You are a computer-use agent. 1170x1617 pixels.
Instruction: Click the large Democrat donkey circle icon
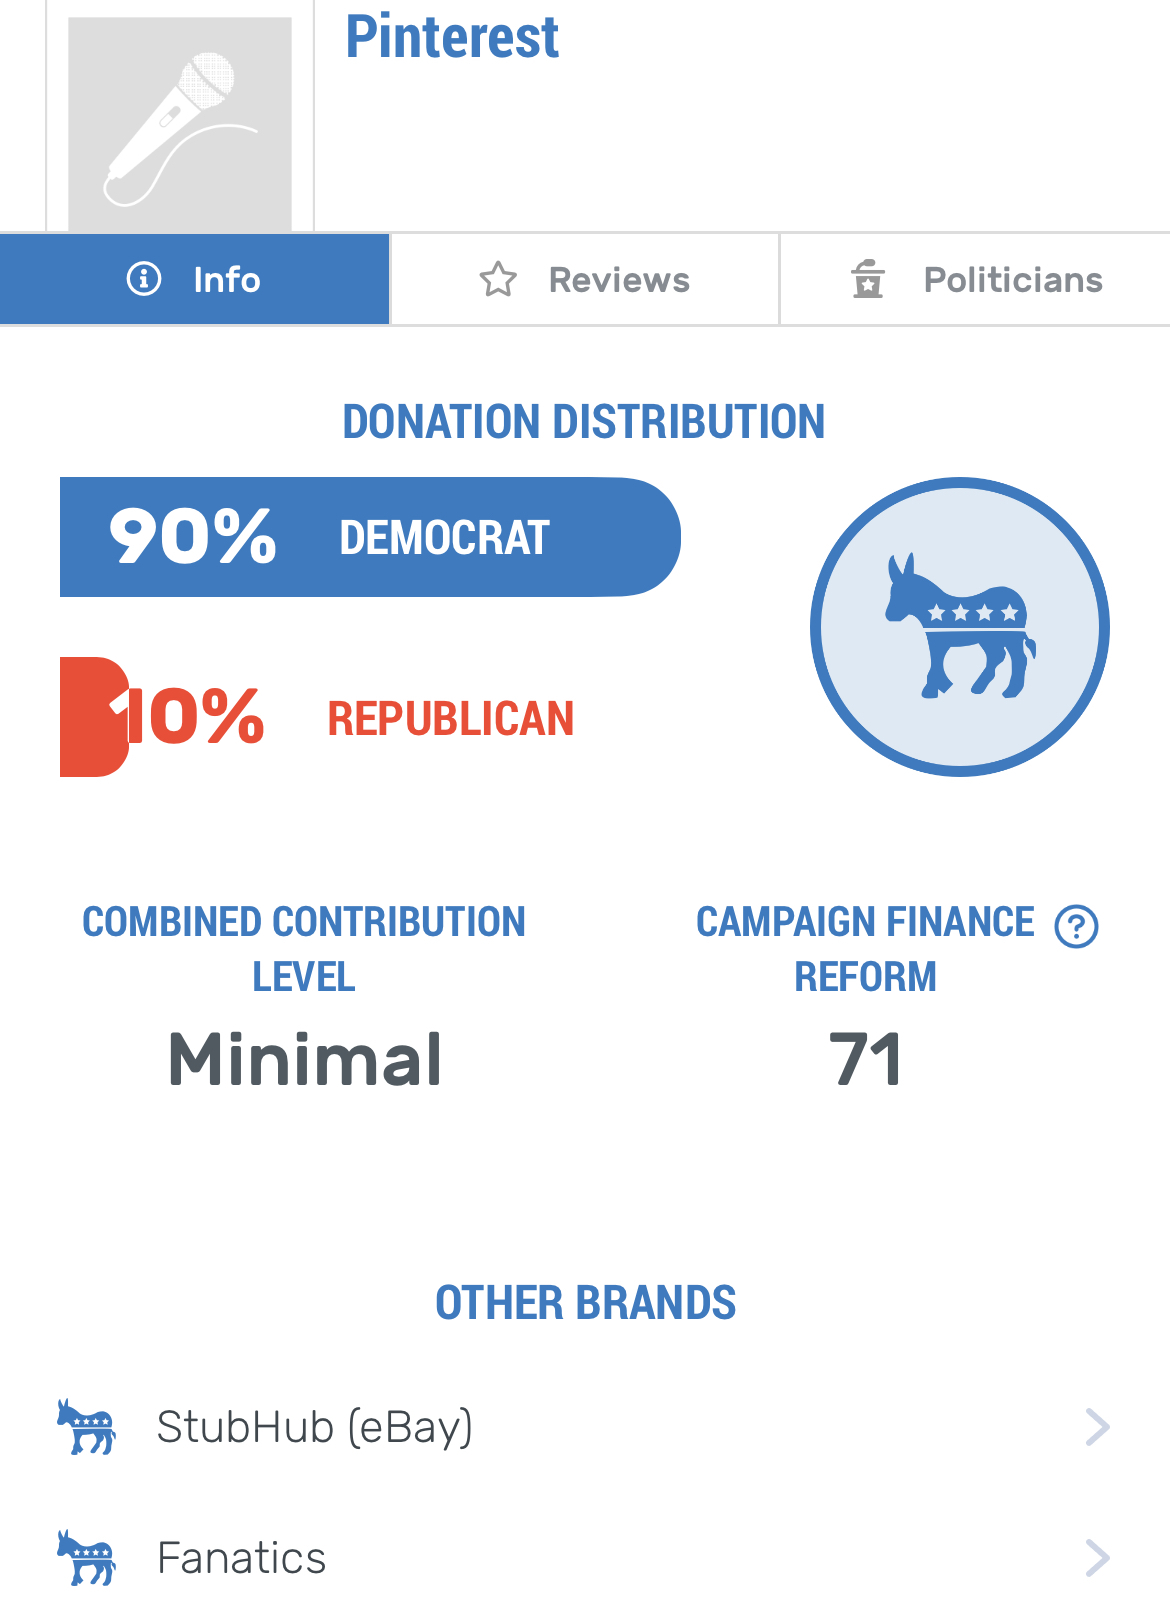[x=960, y=627]
